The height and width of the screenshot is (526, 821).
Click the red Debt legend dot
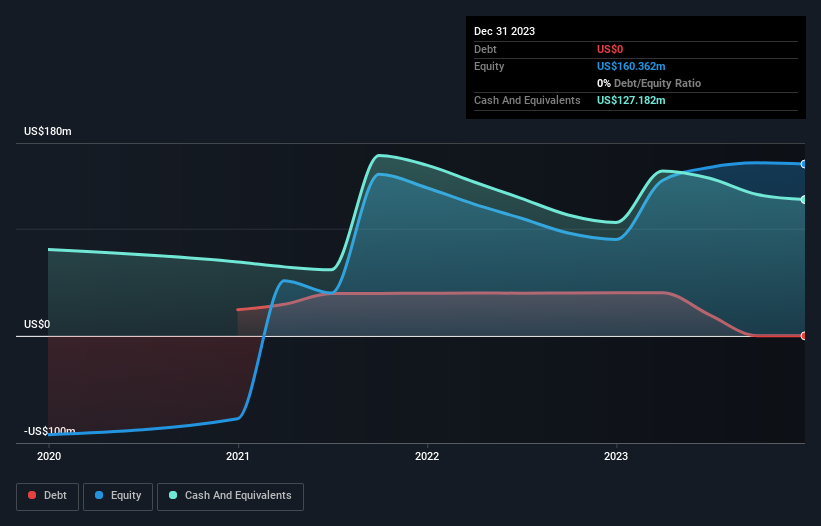click(32, 495)
